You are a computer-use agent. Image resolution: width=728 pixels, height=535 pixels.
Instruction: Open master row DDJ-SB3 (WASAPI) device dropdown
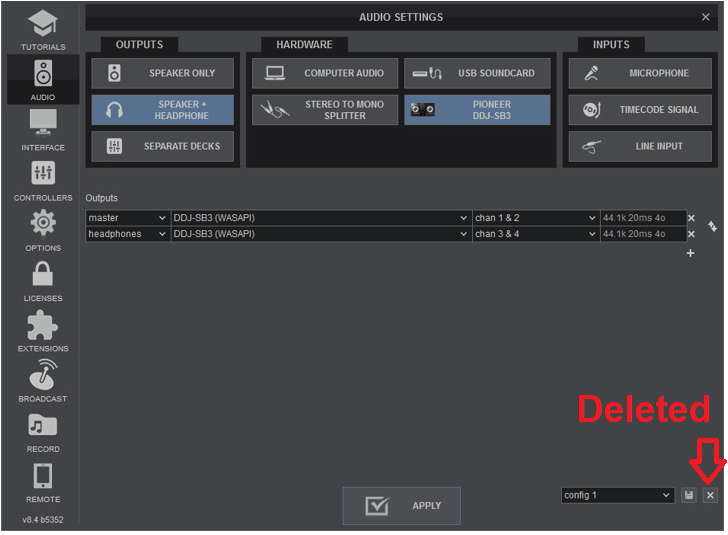(x=320, y=218)
